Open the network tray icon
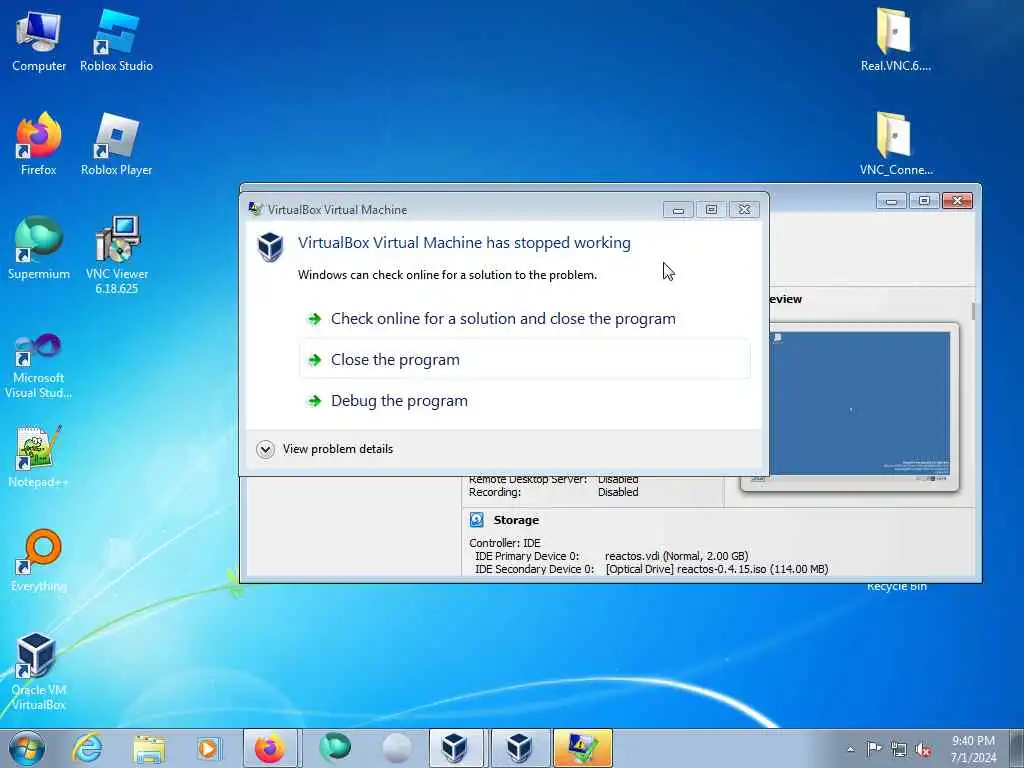The width and height of the screenshot is (1024, 768). pyautogui.click(x=899, y=749)
